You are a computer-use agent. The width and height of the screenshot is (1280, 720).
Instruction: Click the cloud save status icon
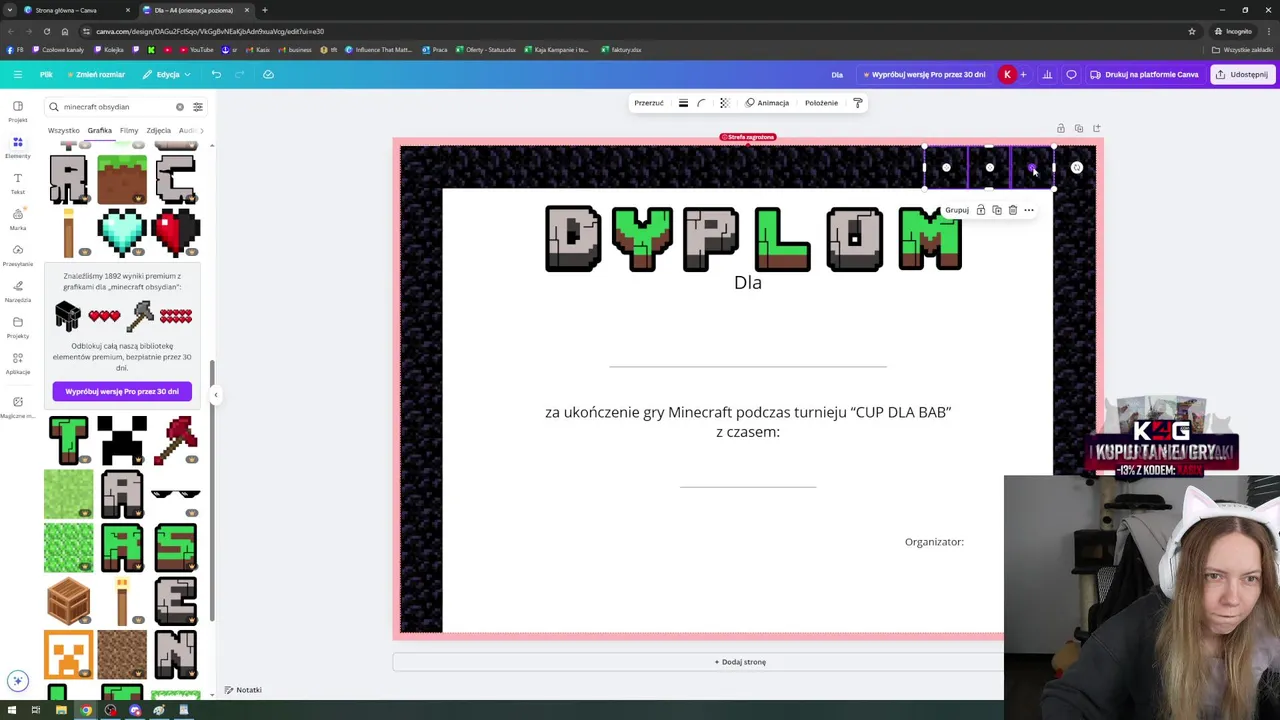coord(268,74)
